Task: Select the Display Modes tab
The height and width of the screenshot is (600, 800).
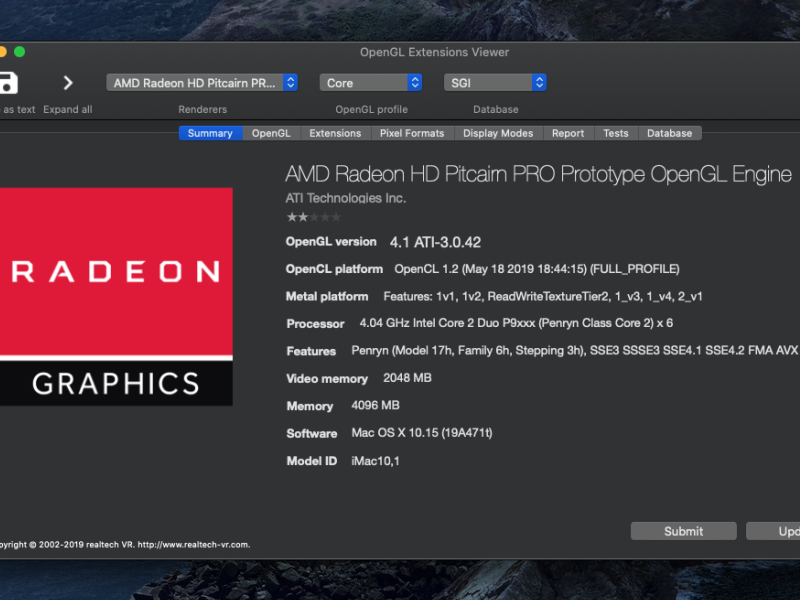Action: coord(499,133)
